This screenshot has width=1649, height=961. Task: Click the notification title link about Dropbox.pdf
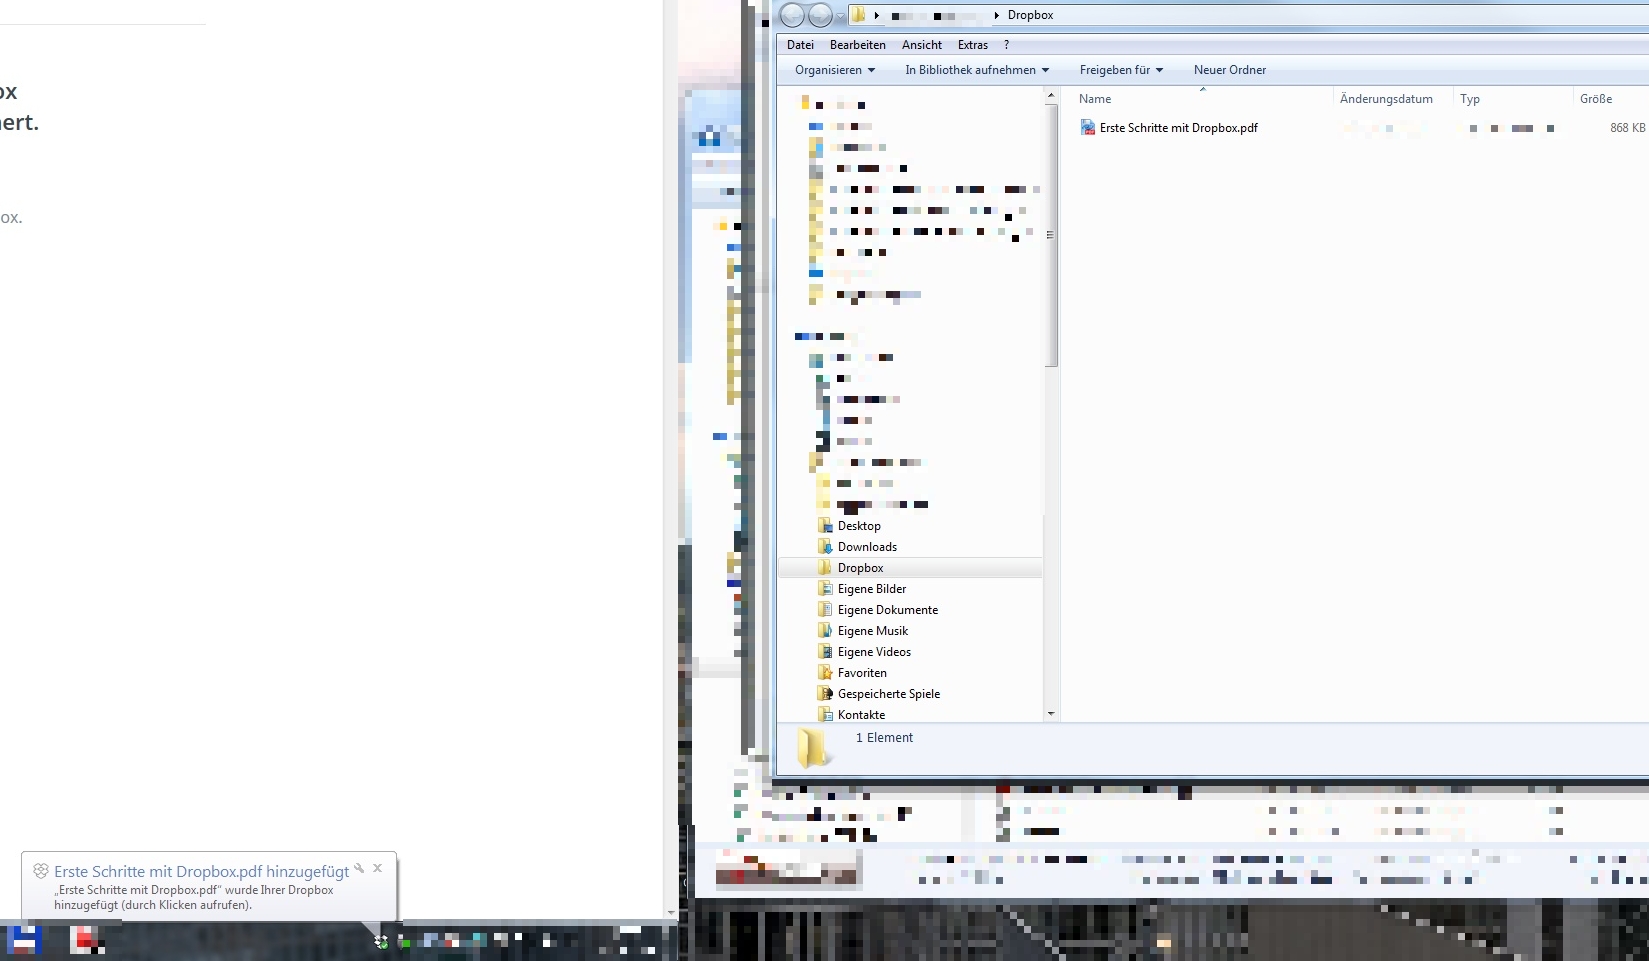pos(201,872)
